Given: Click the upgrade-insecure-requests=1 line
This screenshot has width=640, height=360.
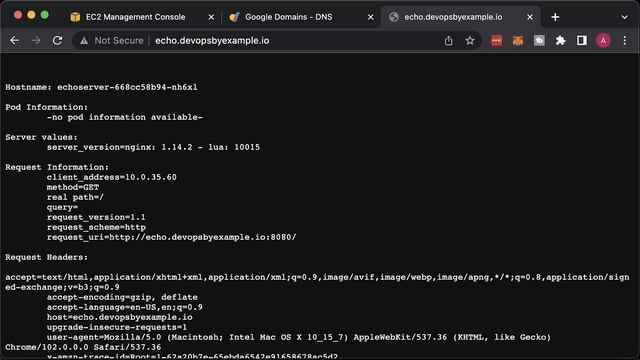Looking at the screenshot, I should (117, 327).
